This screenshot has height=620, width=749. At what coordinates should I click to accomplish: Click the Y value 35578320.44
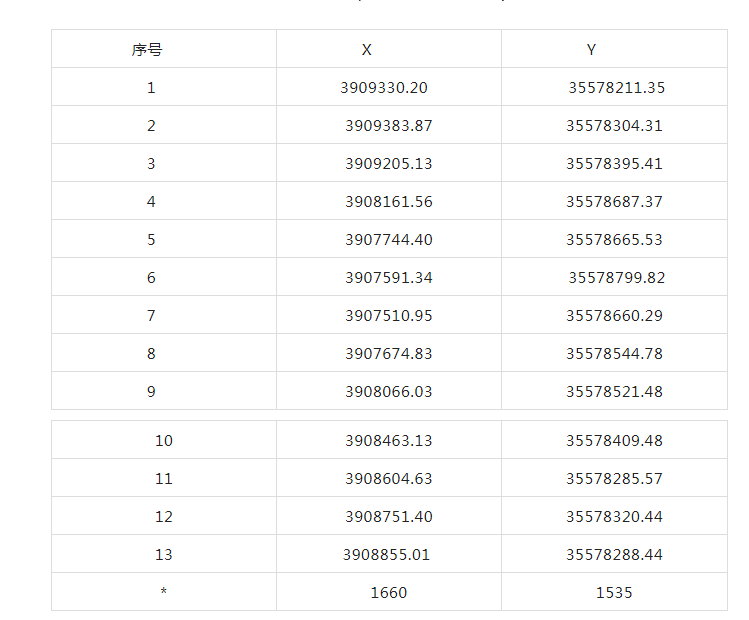614,517
